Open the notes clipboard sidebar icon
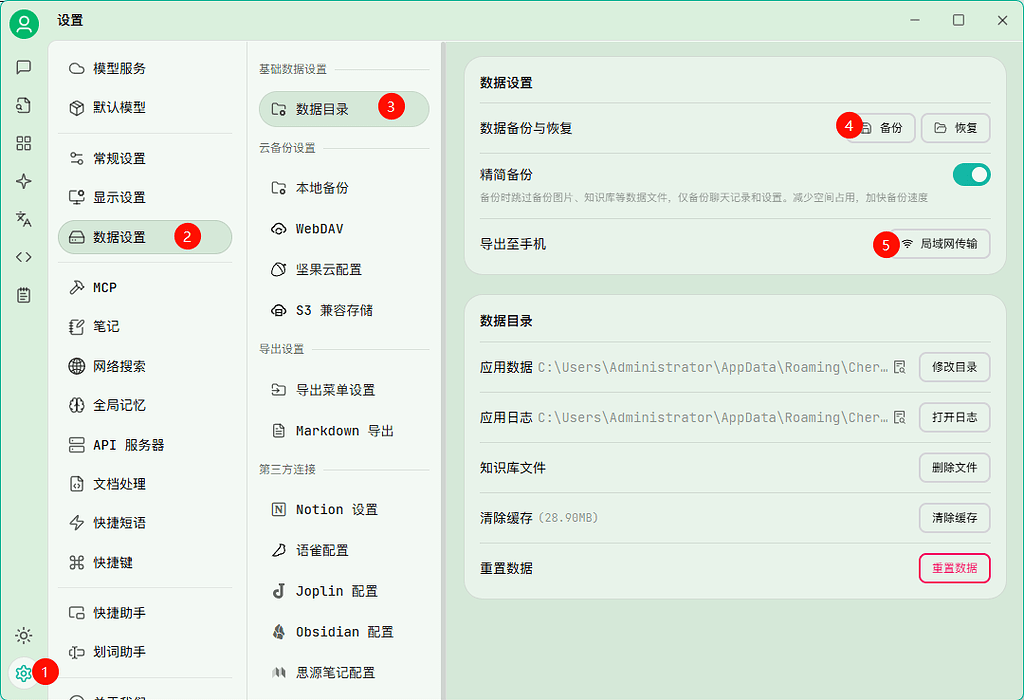This screenshot has height=700, width=1024. (x=24, y=295)
